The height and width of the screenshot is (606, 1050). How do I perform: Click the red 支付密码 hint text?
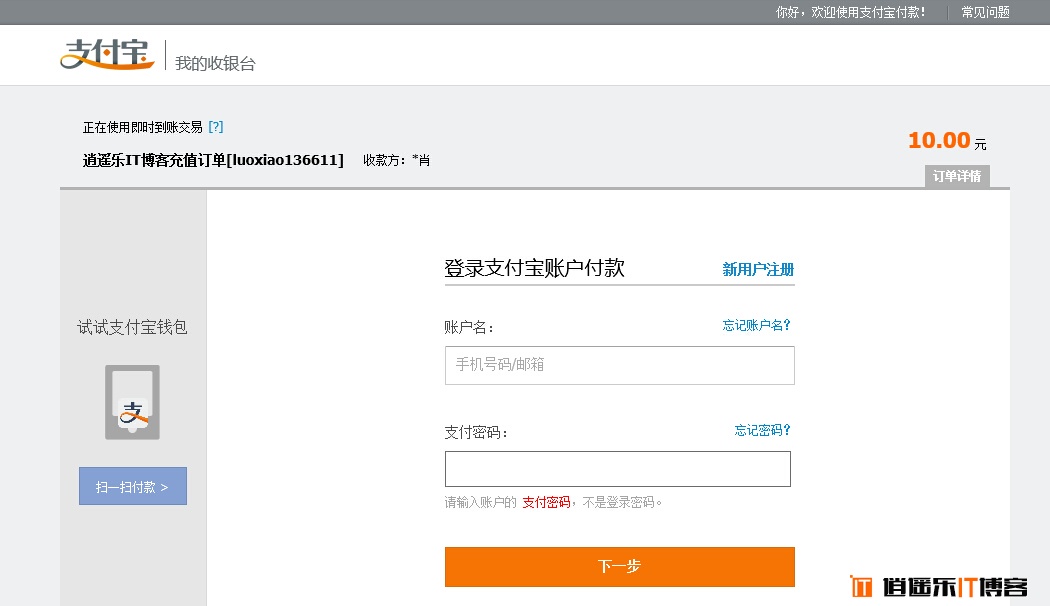(546, 502)
